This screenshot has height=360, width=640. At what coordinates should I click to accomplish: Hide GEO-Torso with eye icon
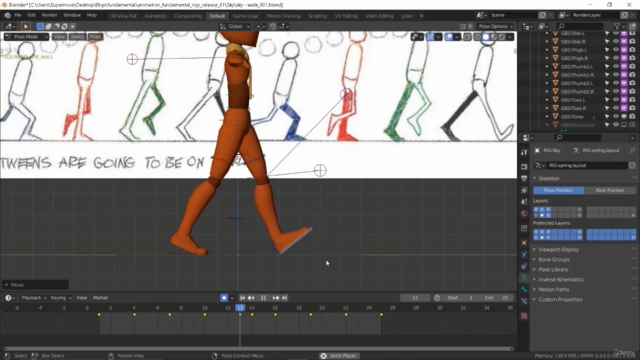[x=616, y=116]
